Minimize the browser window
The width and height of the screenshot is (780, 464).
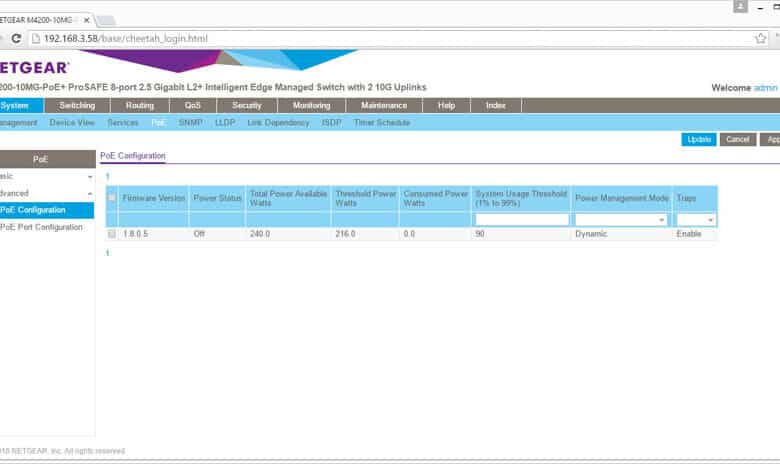pyautogui.click(x=761, y=8)
